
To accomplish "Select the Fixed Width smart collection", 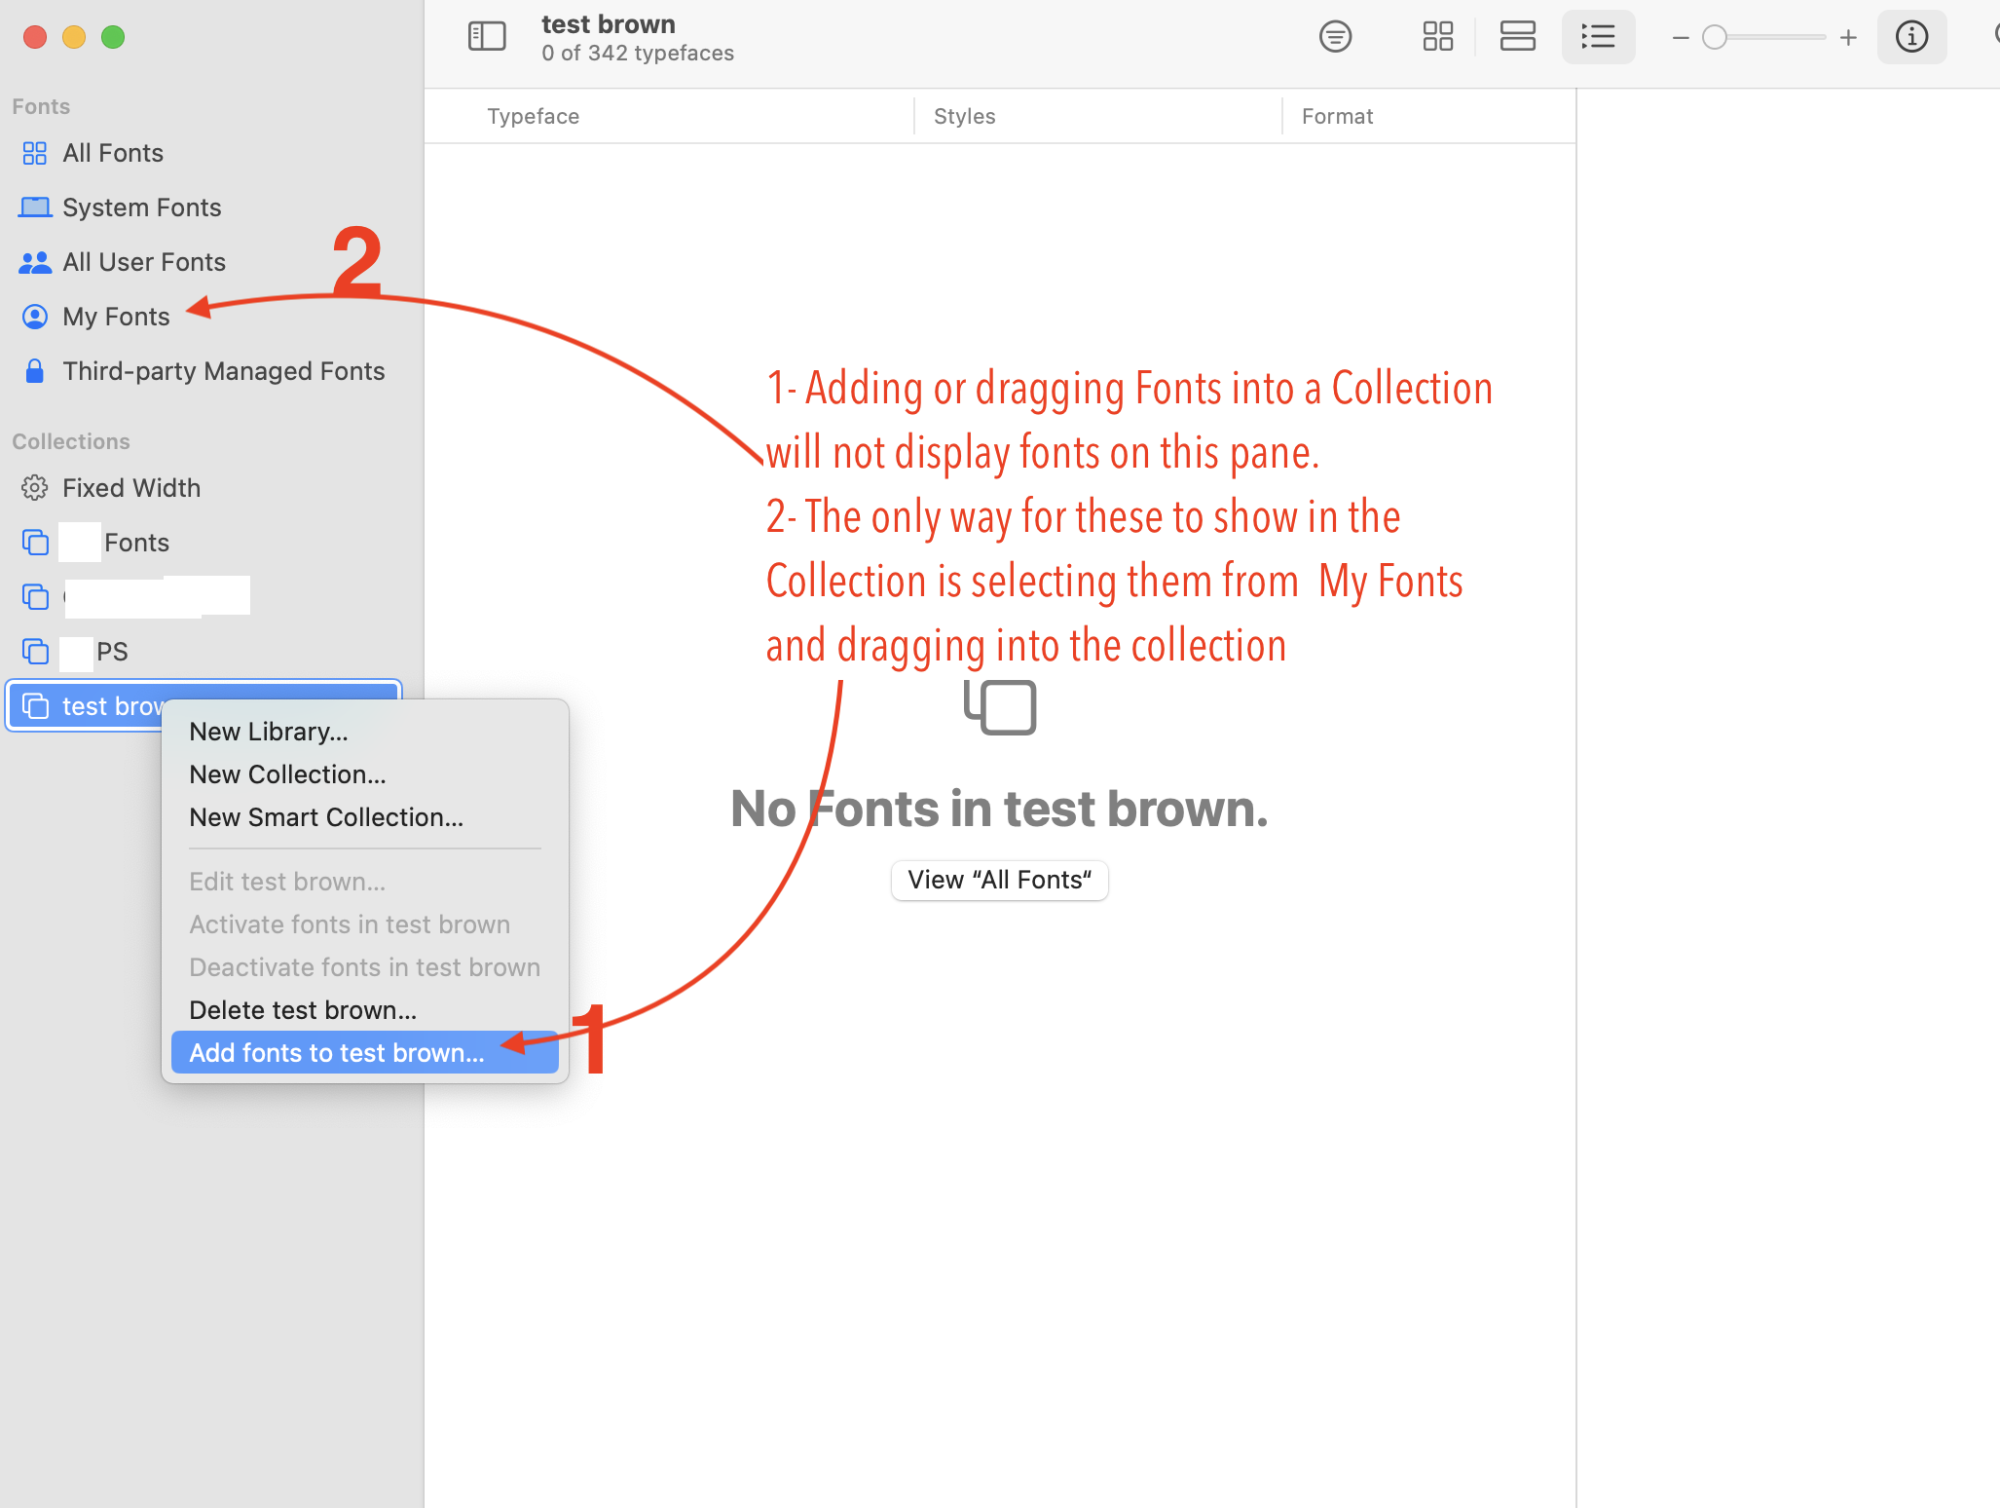I will pyautogui.click(x=131, y=488).
